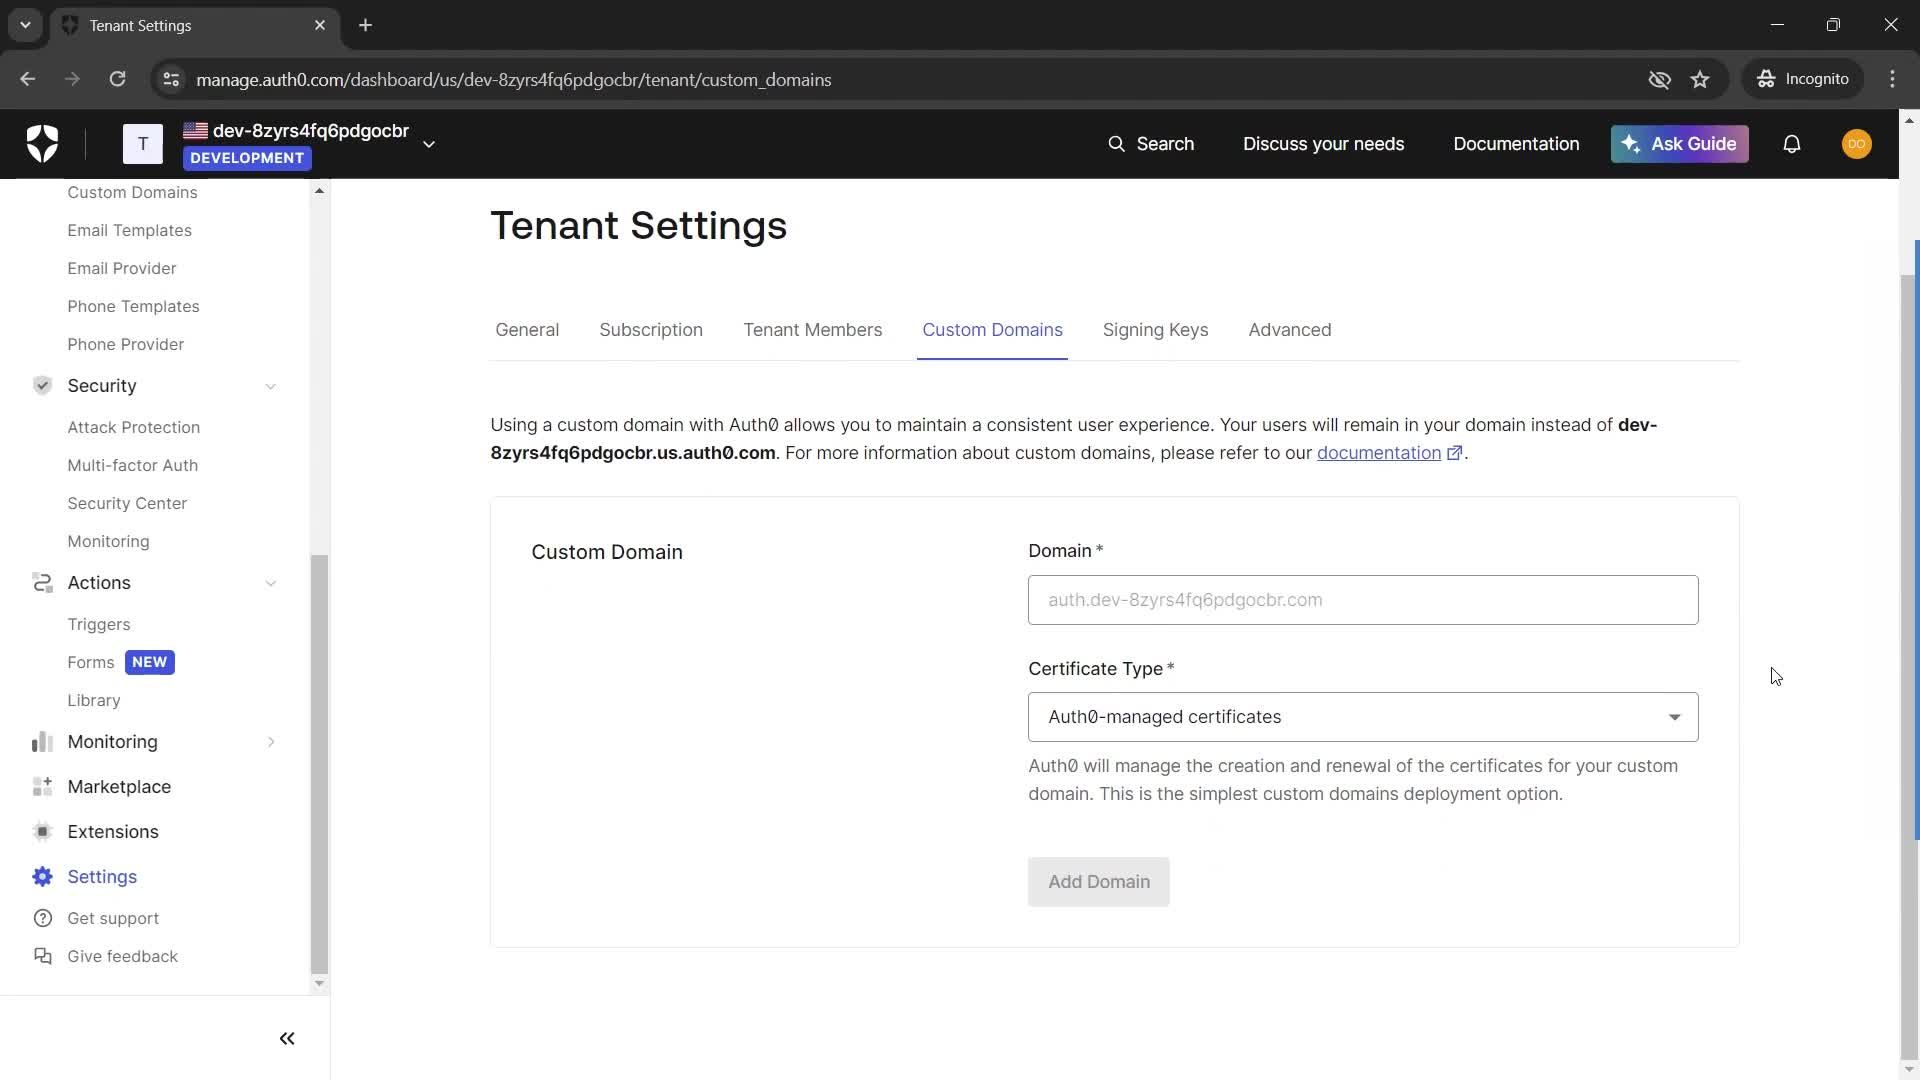Screen dimensions: 1920x1080
Task: Click the Give feedback chat icon
Action: (x=42, y=956)
